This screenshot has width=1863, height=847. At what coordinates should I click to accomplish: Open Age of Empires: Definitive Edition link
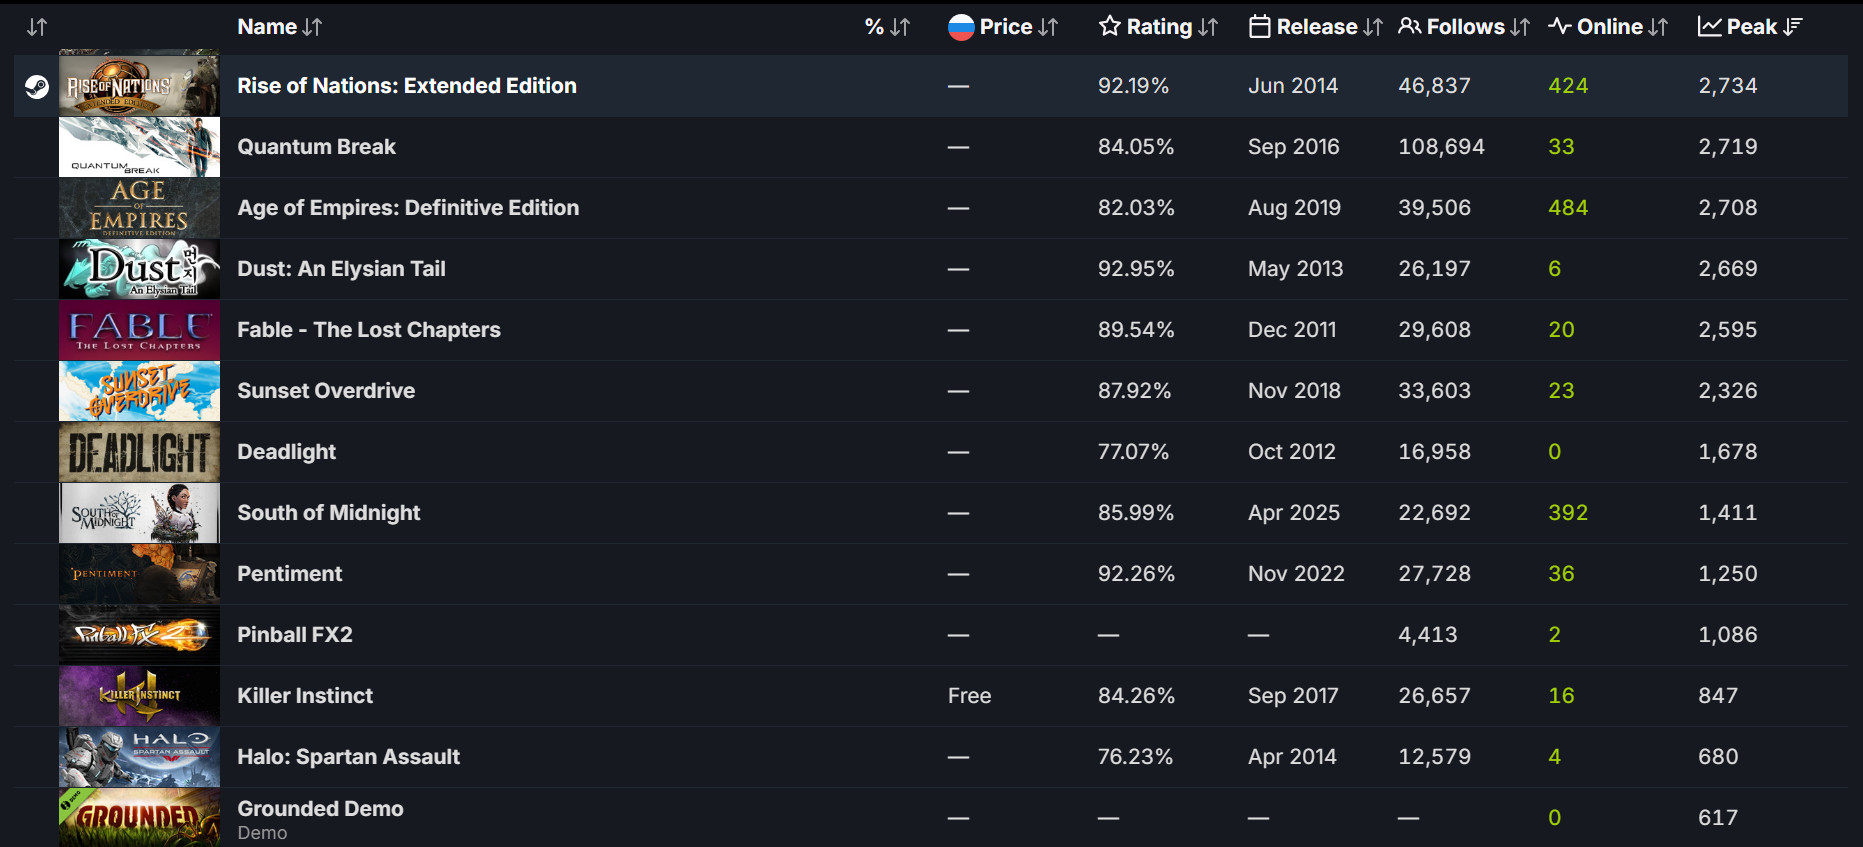pos(408,208)
